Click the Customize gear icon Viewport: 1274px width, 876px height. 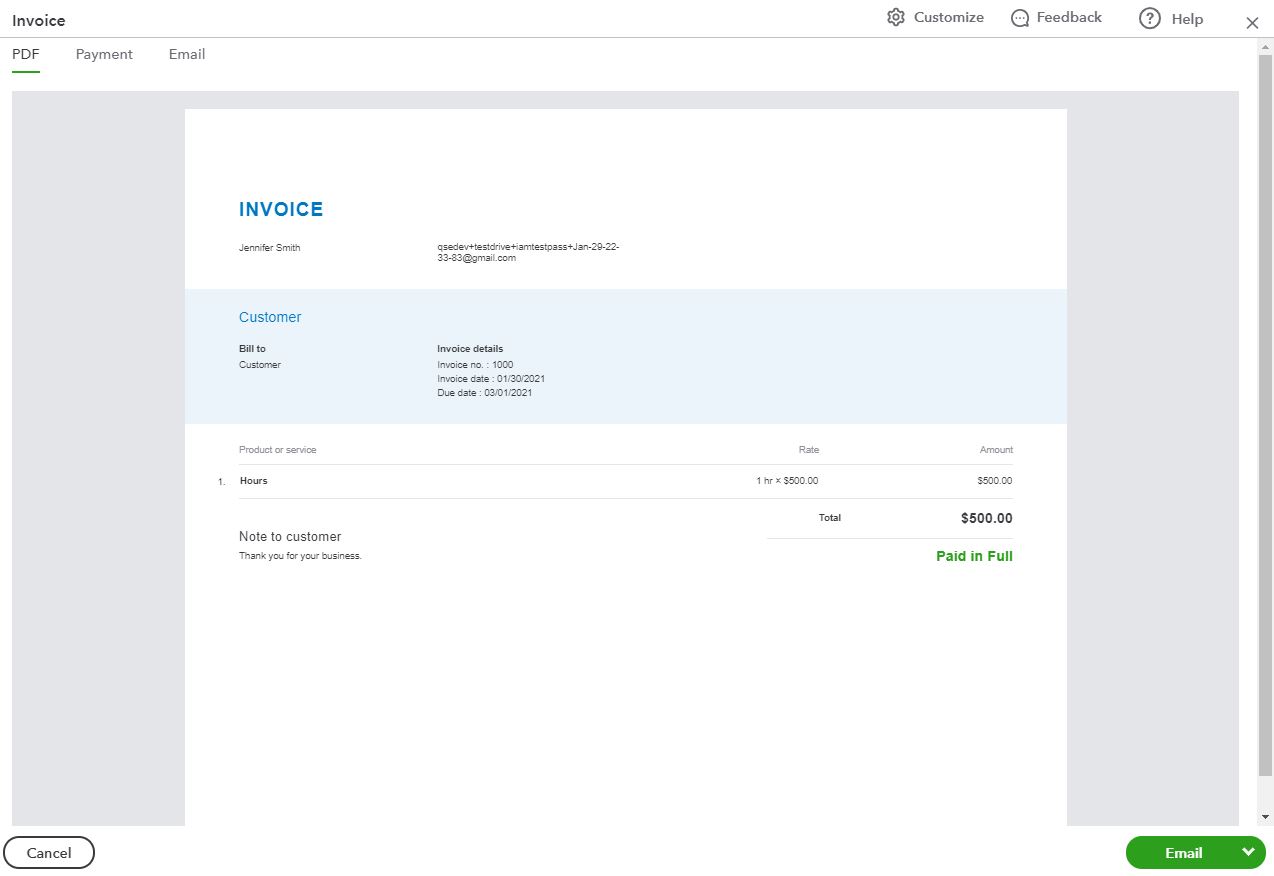click(x=896, y=18)
